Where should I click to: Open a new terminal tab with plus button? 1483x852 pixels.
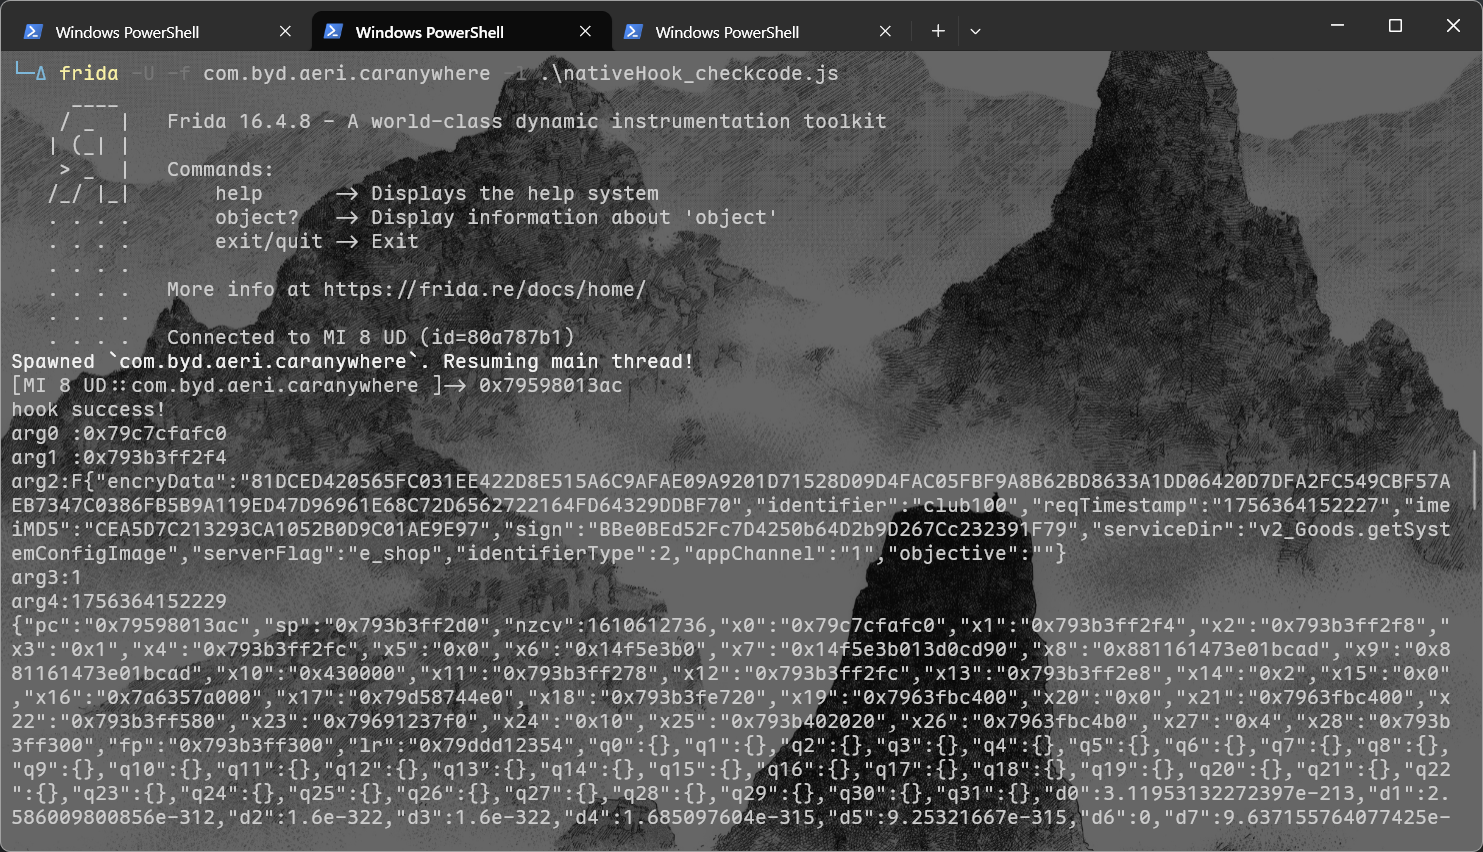click(x=938, y=31)
